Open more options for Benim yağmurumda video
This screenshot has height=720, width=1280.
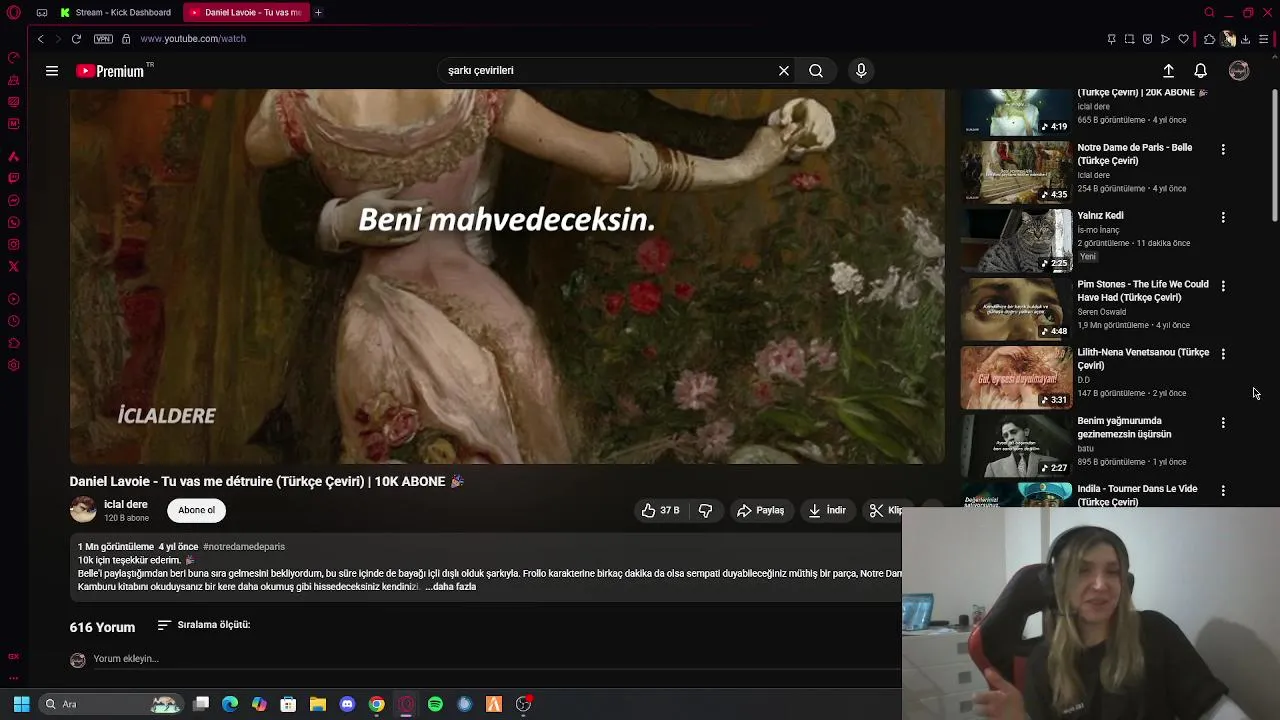pyautogui.click(x=1223, y=423)
